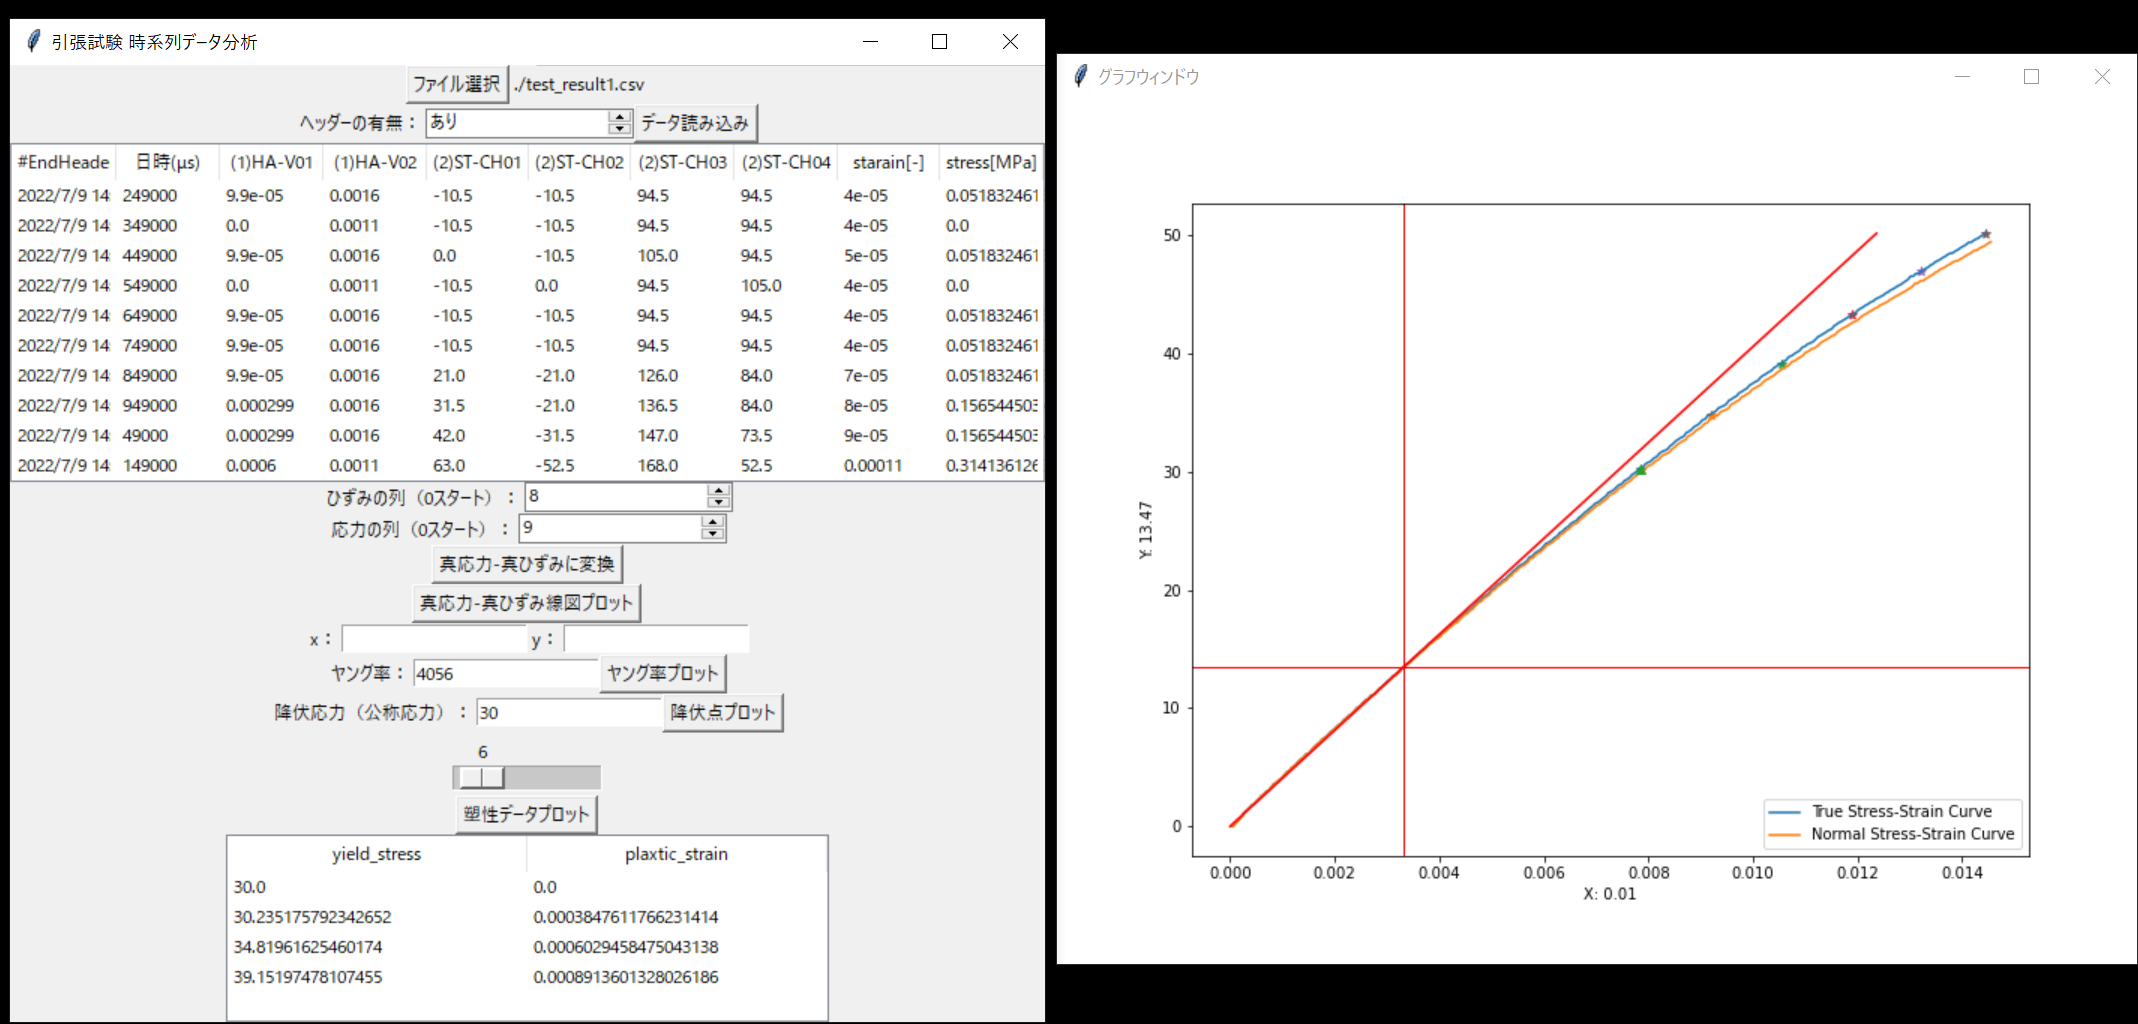Select the table row with 日時 749000
This screenshot has height=1024, width=2138.
[x=527, y=345]
